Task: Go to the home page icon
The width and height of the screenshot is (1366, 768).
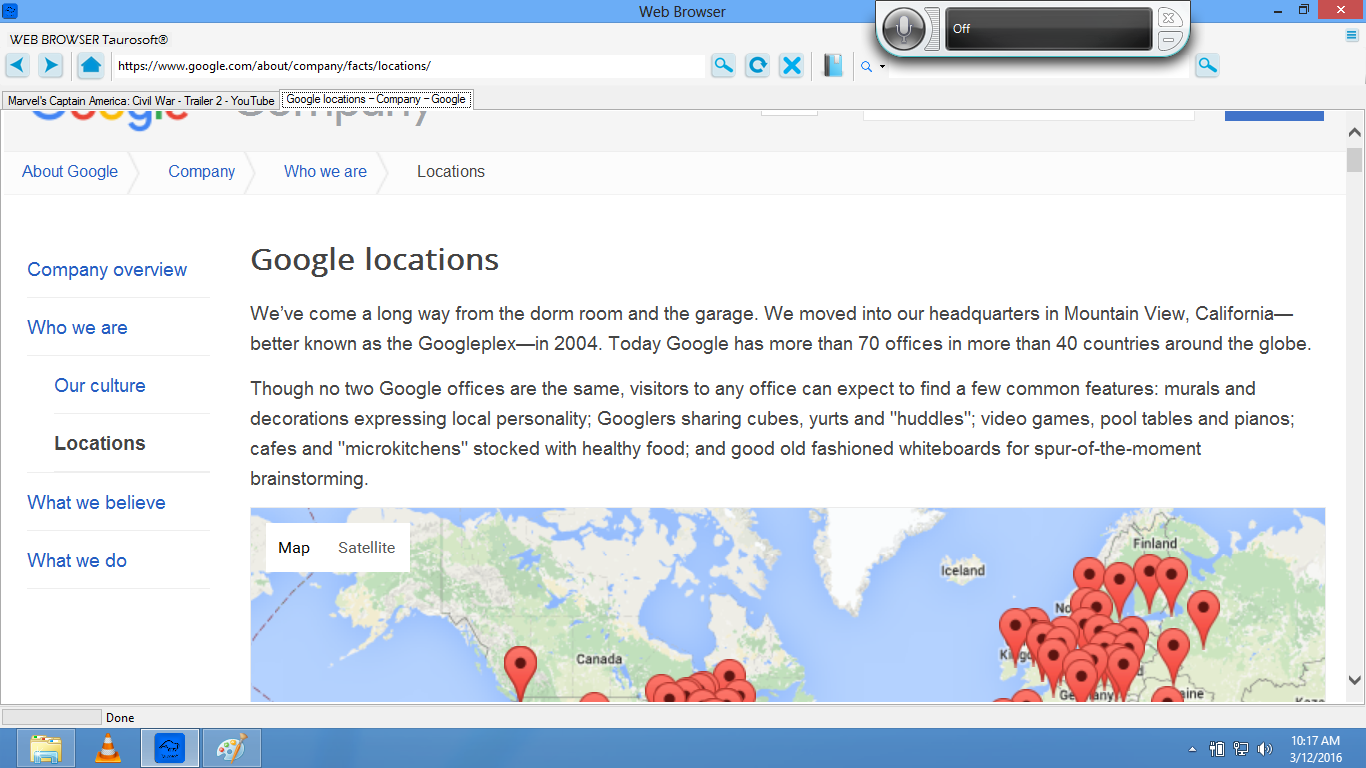Action: click(x=90, y=66)
